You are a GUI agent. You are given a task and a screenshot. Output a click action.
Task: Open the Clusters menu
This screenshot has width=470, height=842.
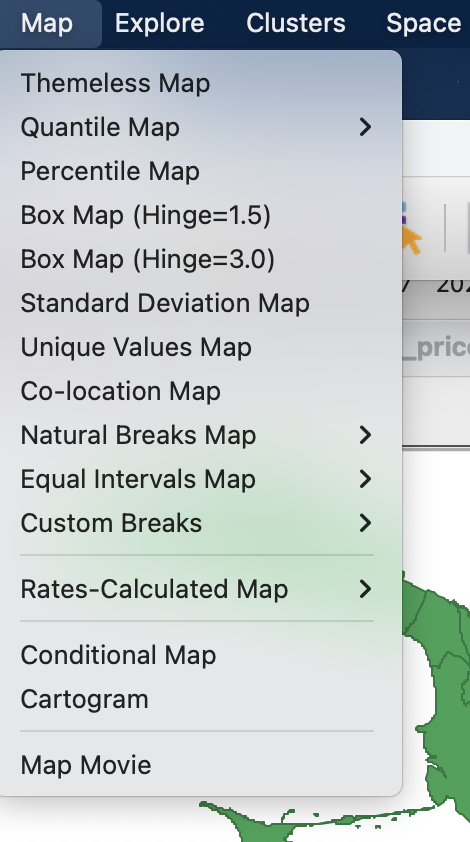[295, 24]
